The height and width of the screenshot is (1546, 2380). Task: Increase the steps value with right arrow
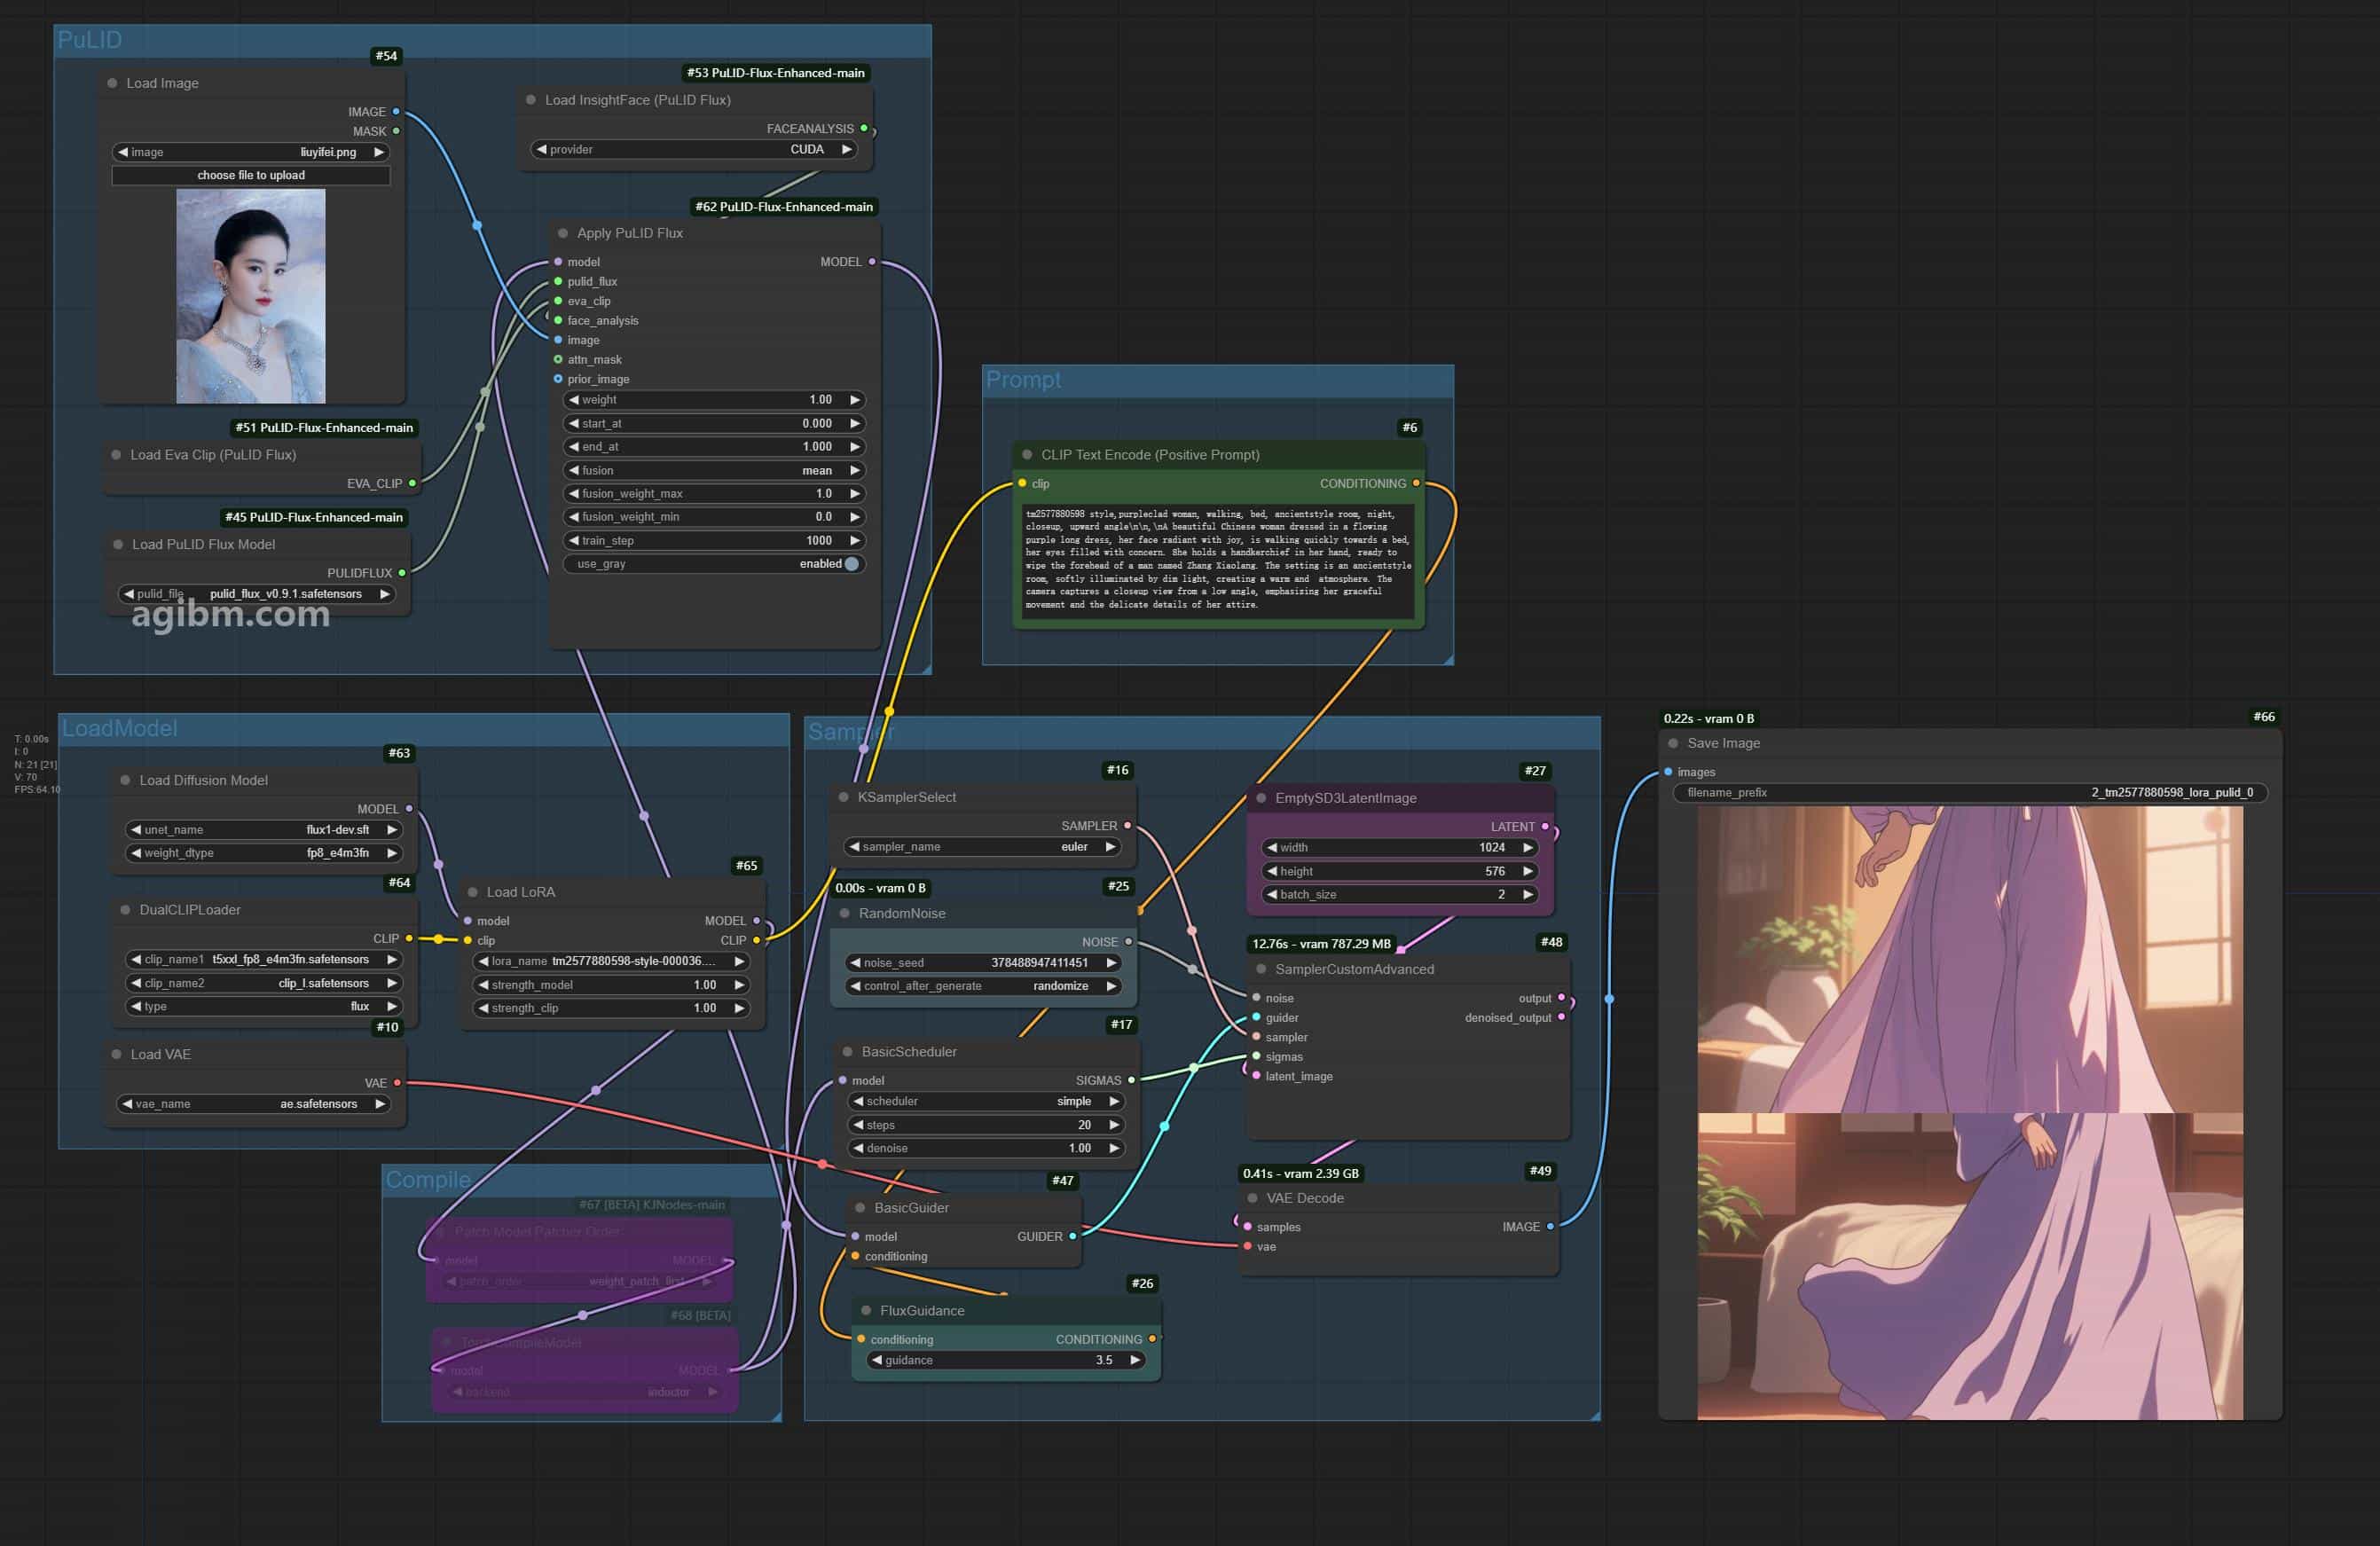1113,1125
